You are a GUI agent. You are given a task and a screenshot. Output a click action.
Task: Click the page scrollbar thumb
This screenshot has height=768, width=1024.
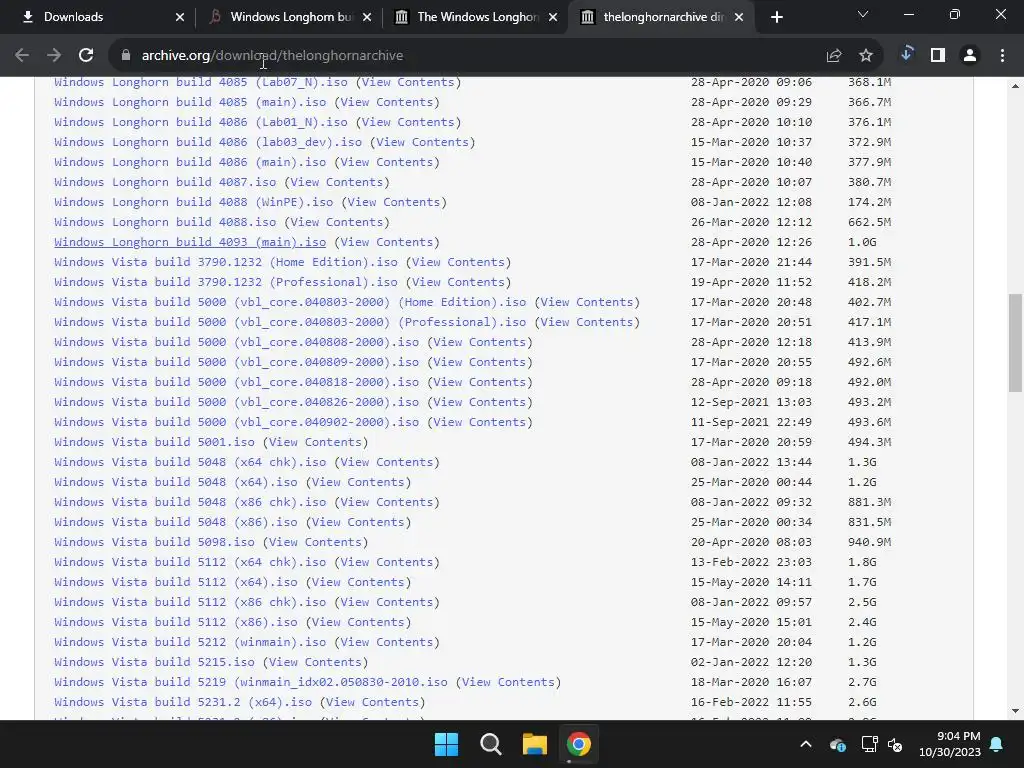coord(1015,343)
